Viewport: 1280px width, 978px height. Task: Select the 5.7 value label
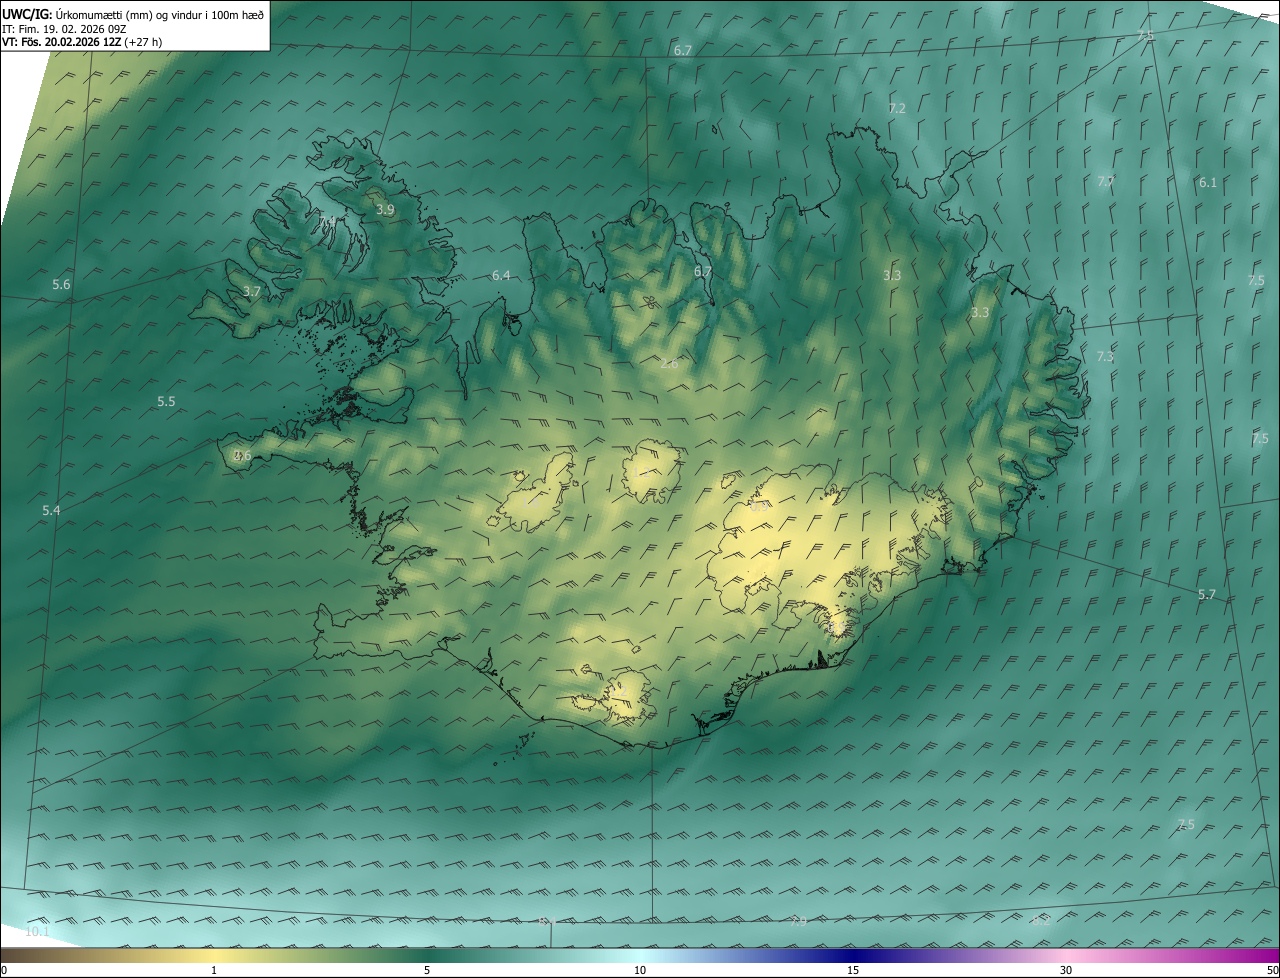tap(1207, 595)
